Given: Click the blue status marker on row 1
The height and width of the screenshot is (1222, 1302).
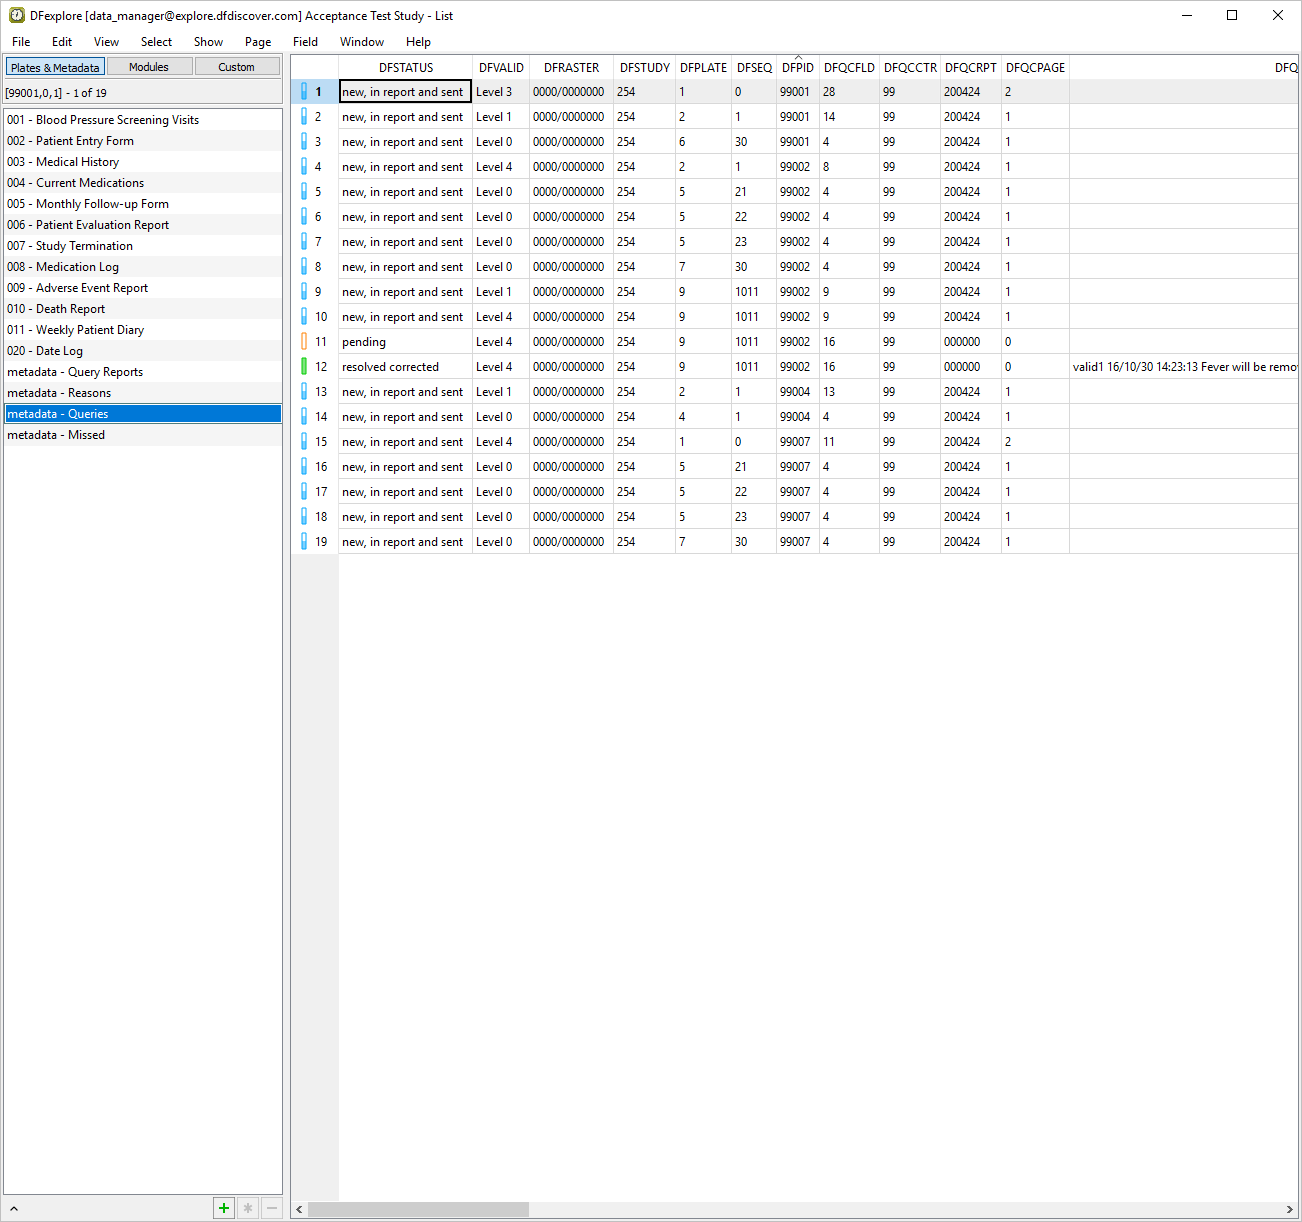Looking at the screenshot, I should [304, 92].
